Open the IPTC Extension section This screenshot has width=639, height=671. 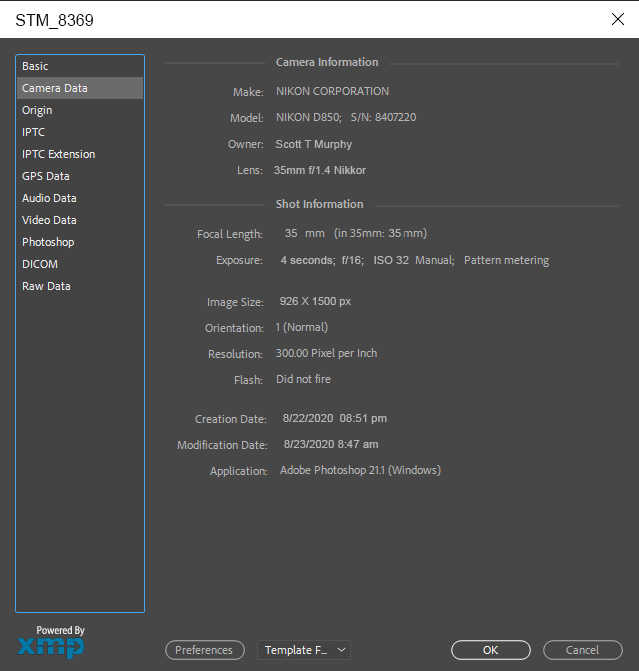click(58, 154)
